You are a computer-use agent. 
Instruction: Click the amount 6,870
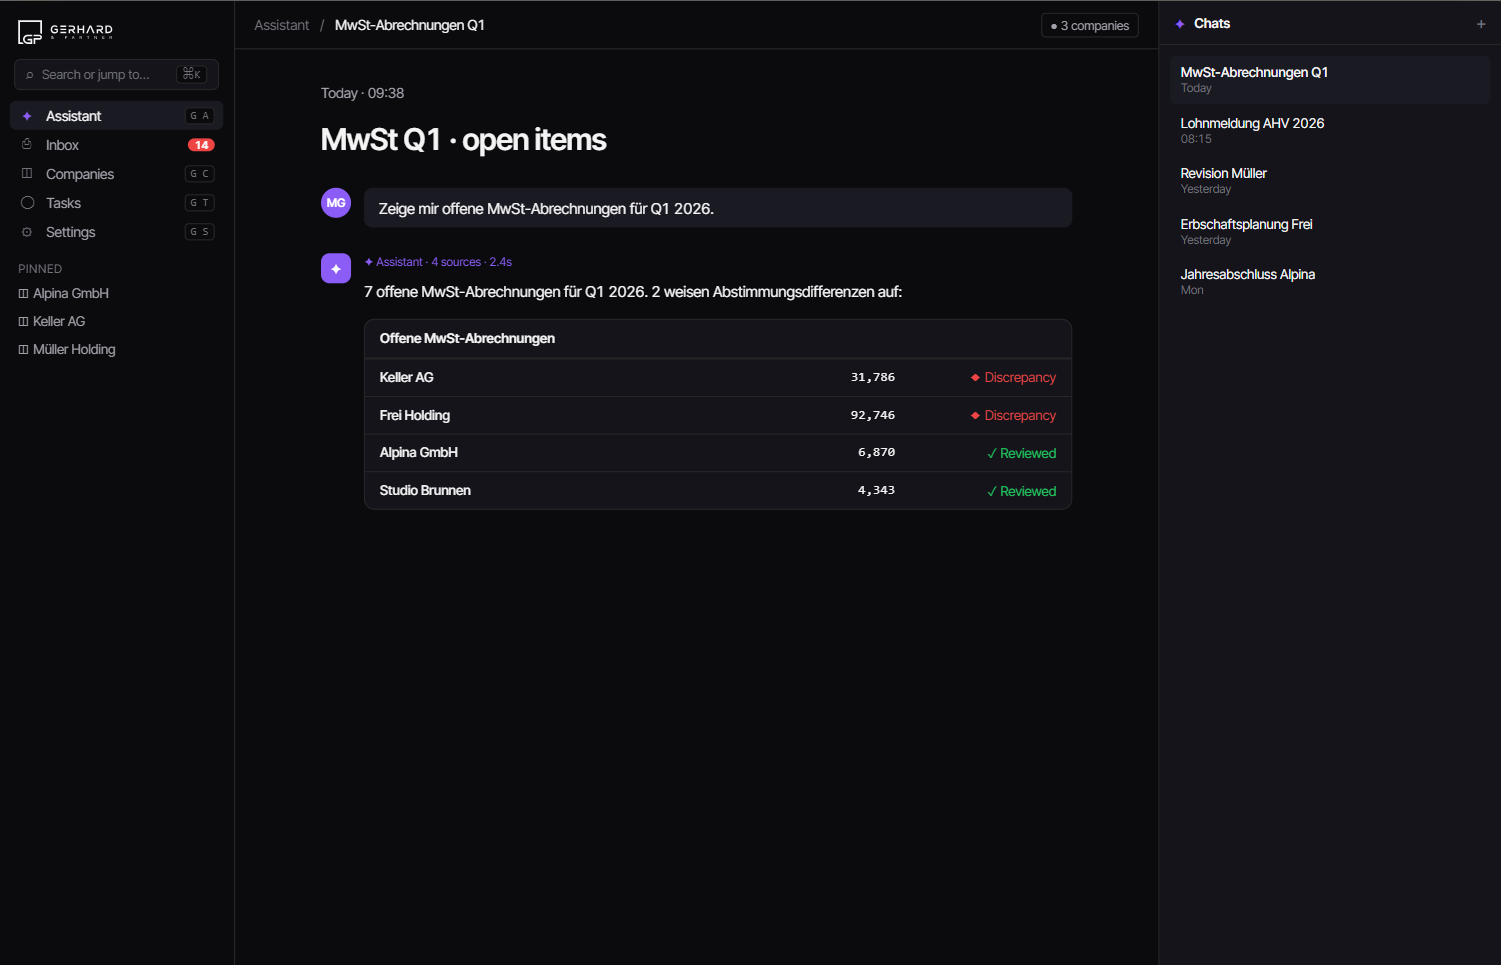(x=876, y=453)
